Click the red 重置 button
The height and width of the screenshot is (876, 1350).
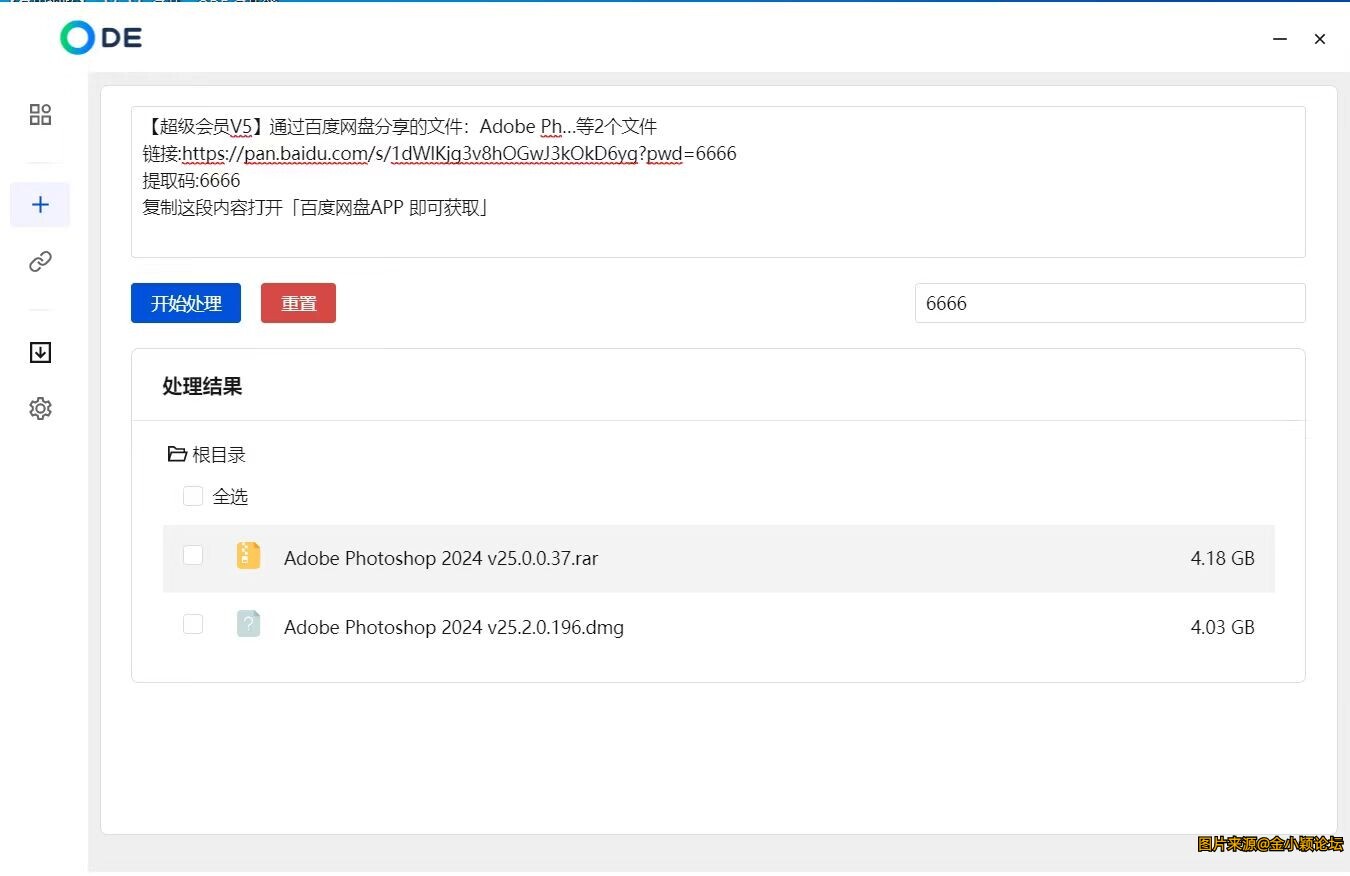(298, 303)
